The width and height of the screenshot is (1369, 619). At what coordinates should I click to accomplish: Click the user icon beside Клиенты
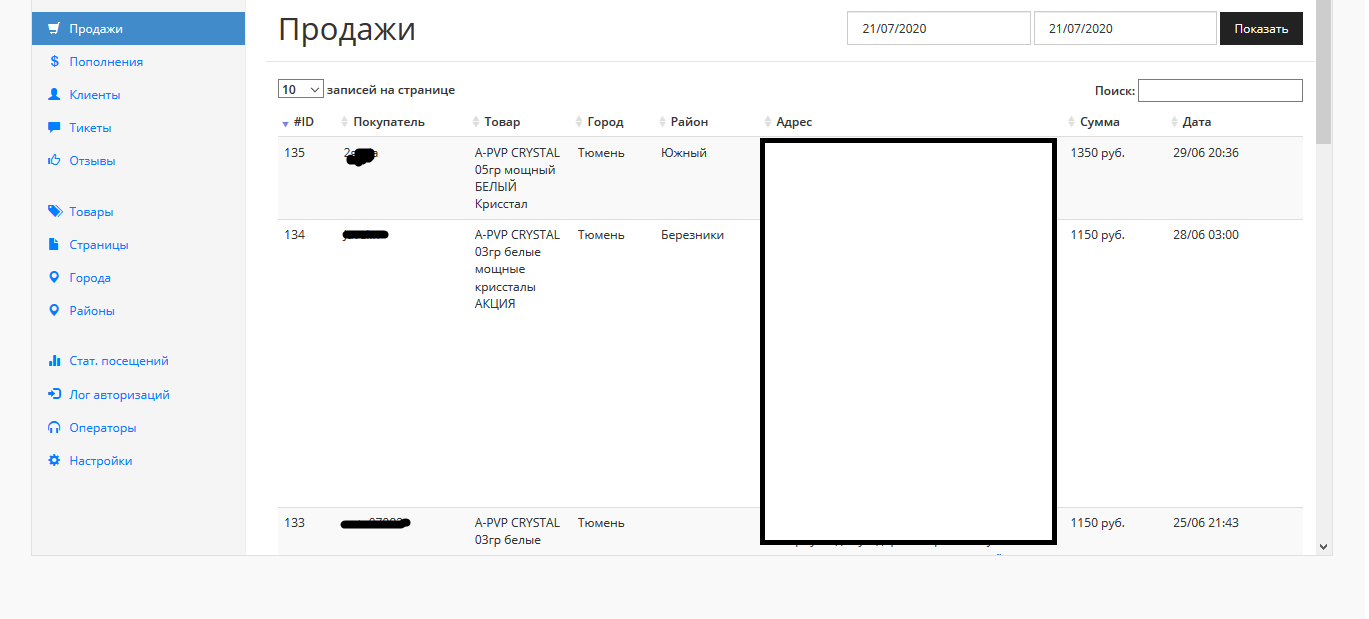click(x=54, y=95)
